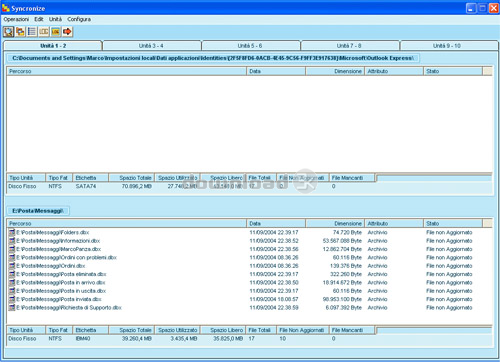Switch to the Unità 3 - 4 tab
Image resolution: width=500 pixels, height=362 pixels.
pos(151,46)
